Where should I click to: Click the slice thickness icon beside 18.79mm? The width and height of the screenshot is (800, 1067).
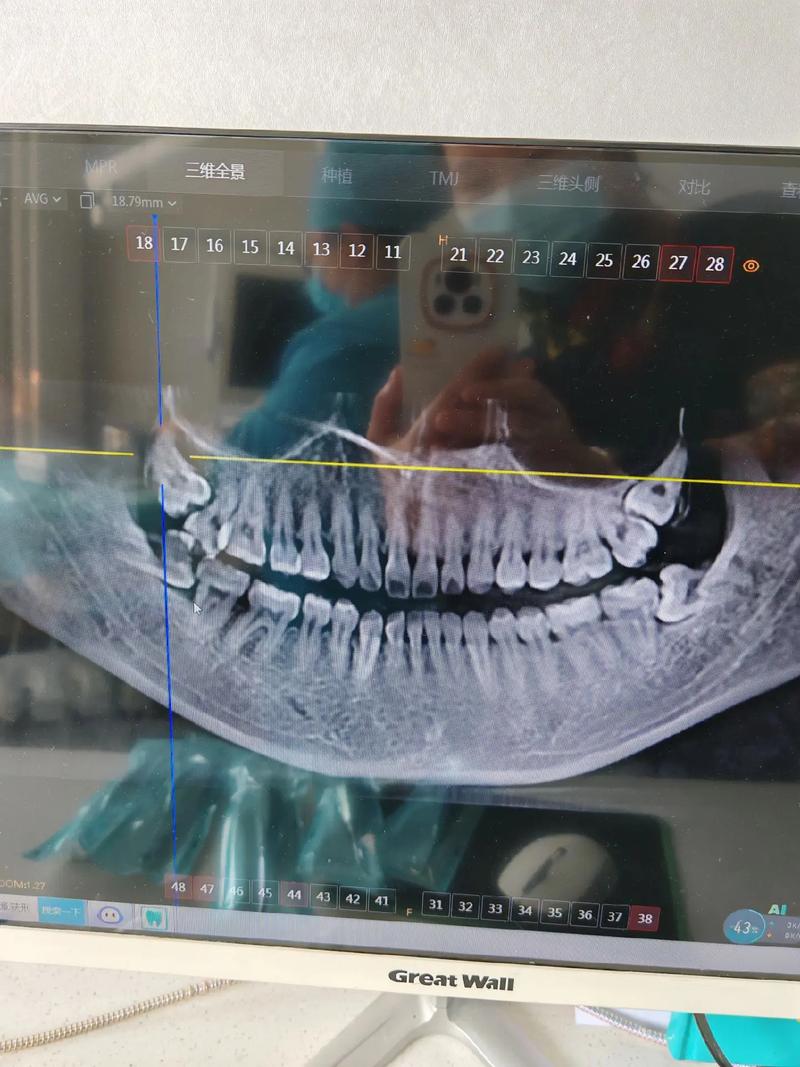(88, 201)
